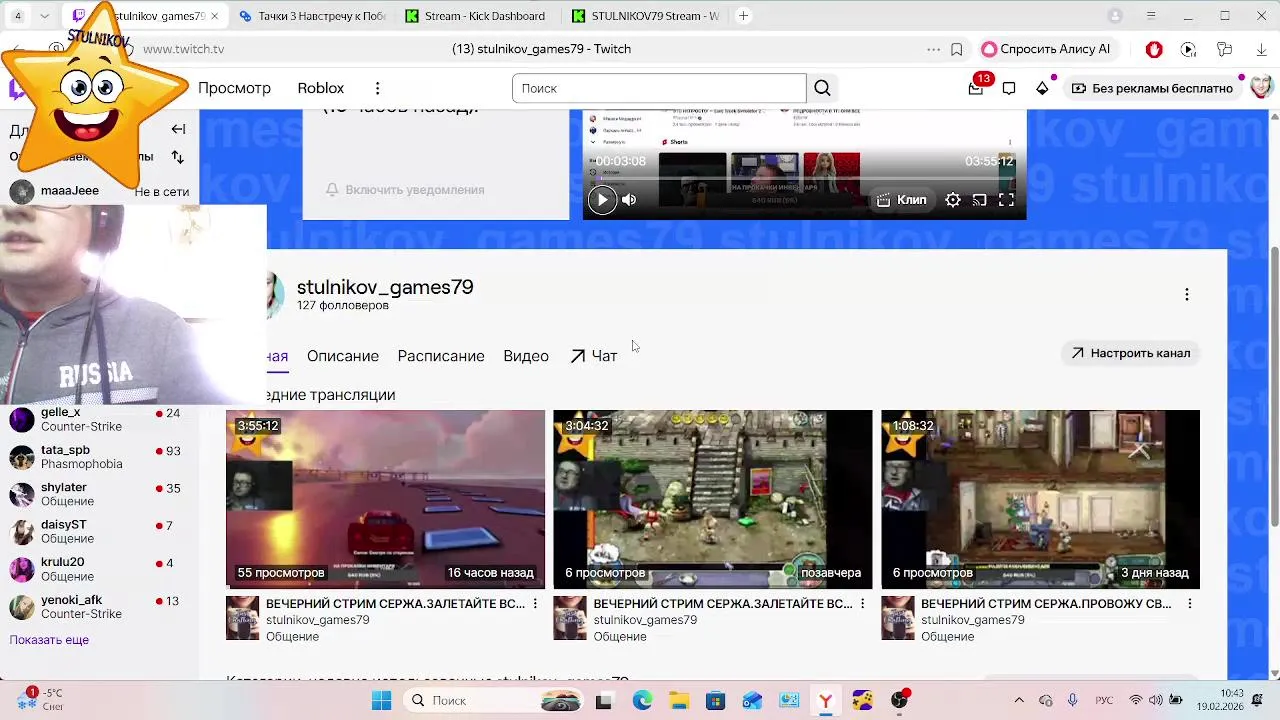Play the video in the Twitch player

tap(602, 200)
